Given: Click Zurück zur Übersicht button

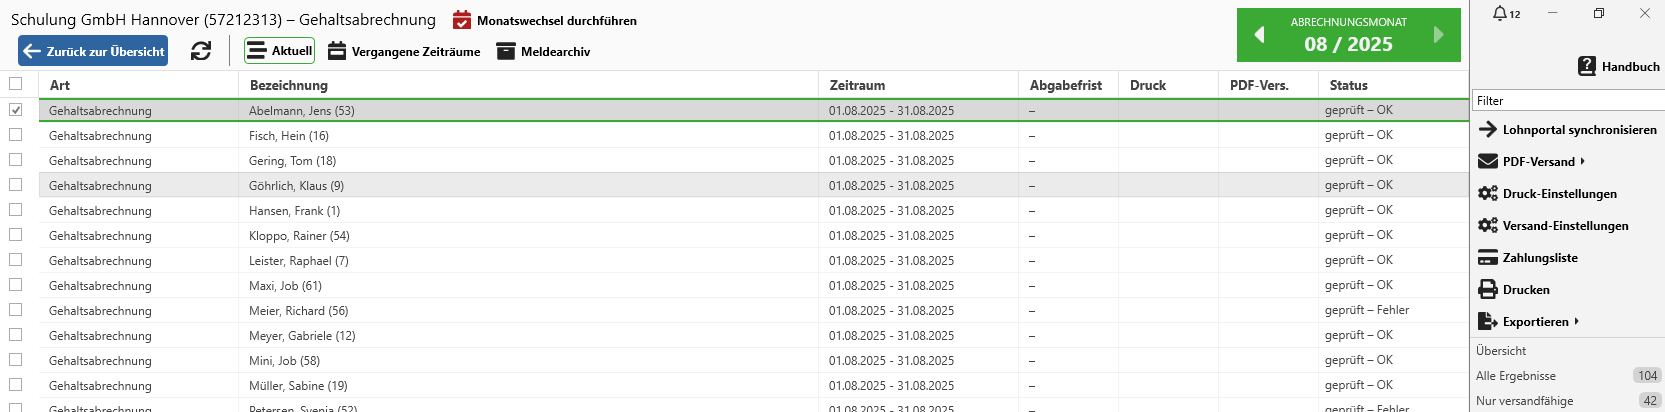Looking at the screenshot, I should coord(93,51).
